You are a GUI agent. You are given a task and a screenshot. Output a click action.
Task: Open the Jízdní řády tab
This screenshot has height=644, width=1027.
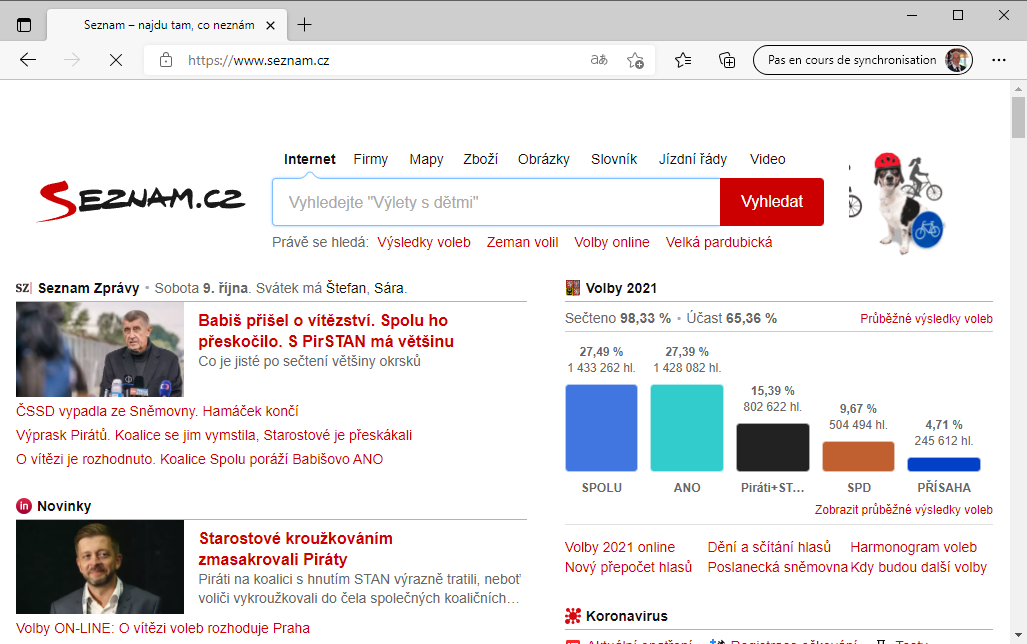point(693,159)
